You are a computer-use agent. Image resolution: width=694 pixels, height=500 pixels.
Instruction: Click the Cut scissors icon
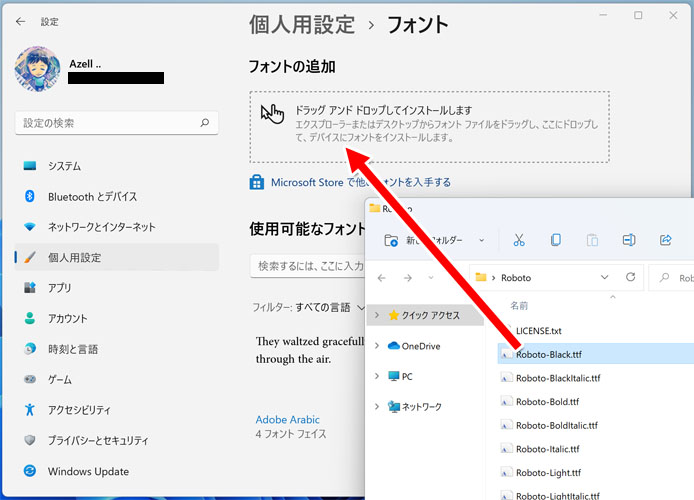[519, 240]
